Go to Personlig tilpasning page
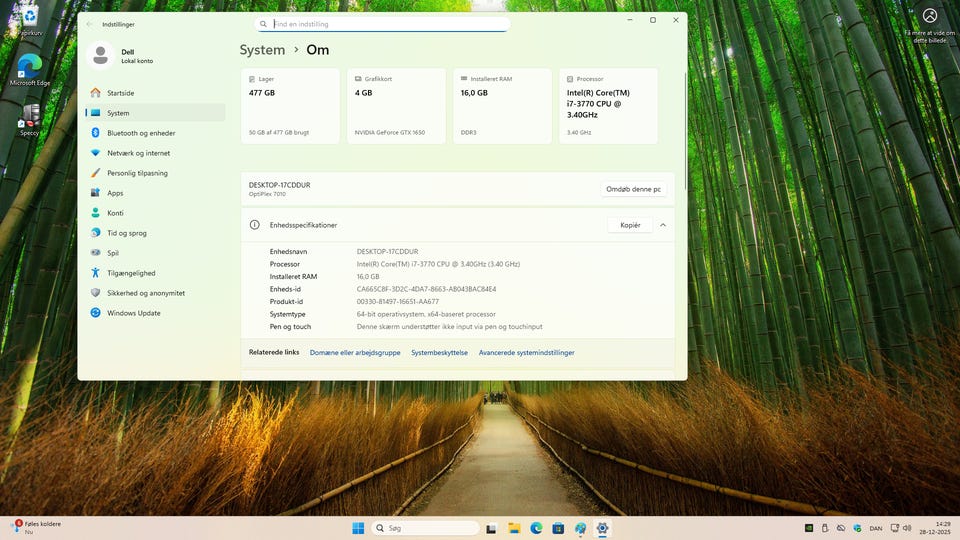 coord(137,173)
